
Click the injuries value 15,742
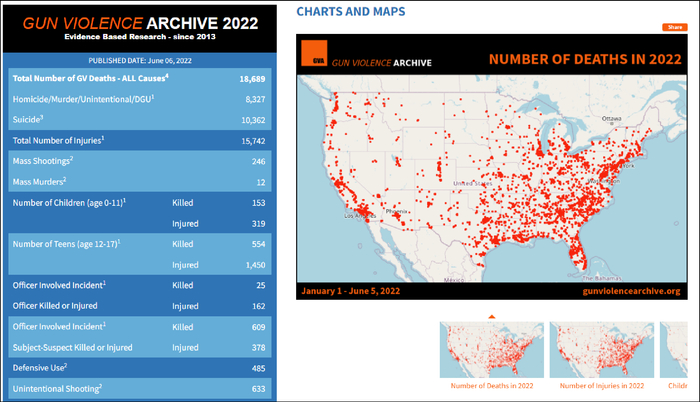click(253, 141)
